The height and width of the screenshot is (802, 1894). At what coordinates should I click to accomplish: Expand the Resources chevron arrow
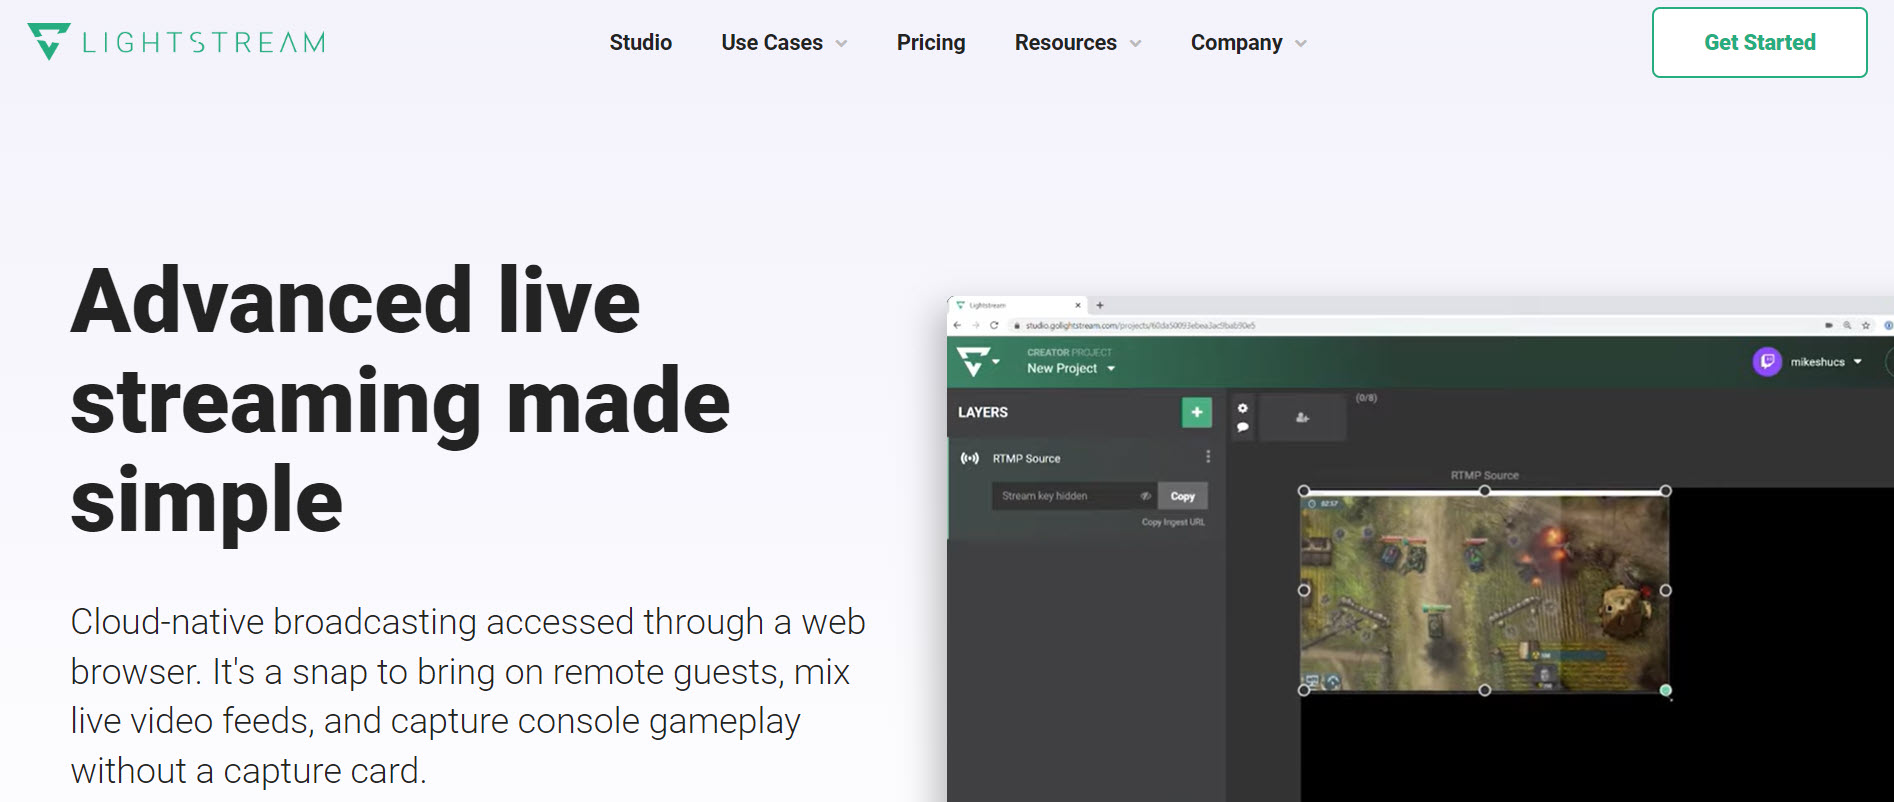click(x=1135, y=44)
